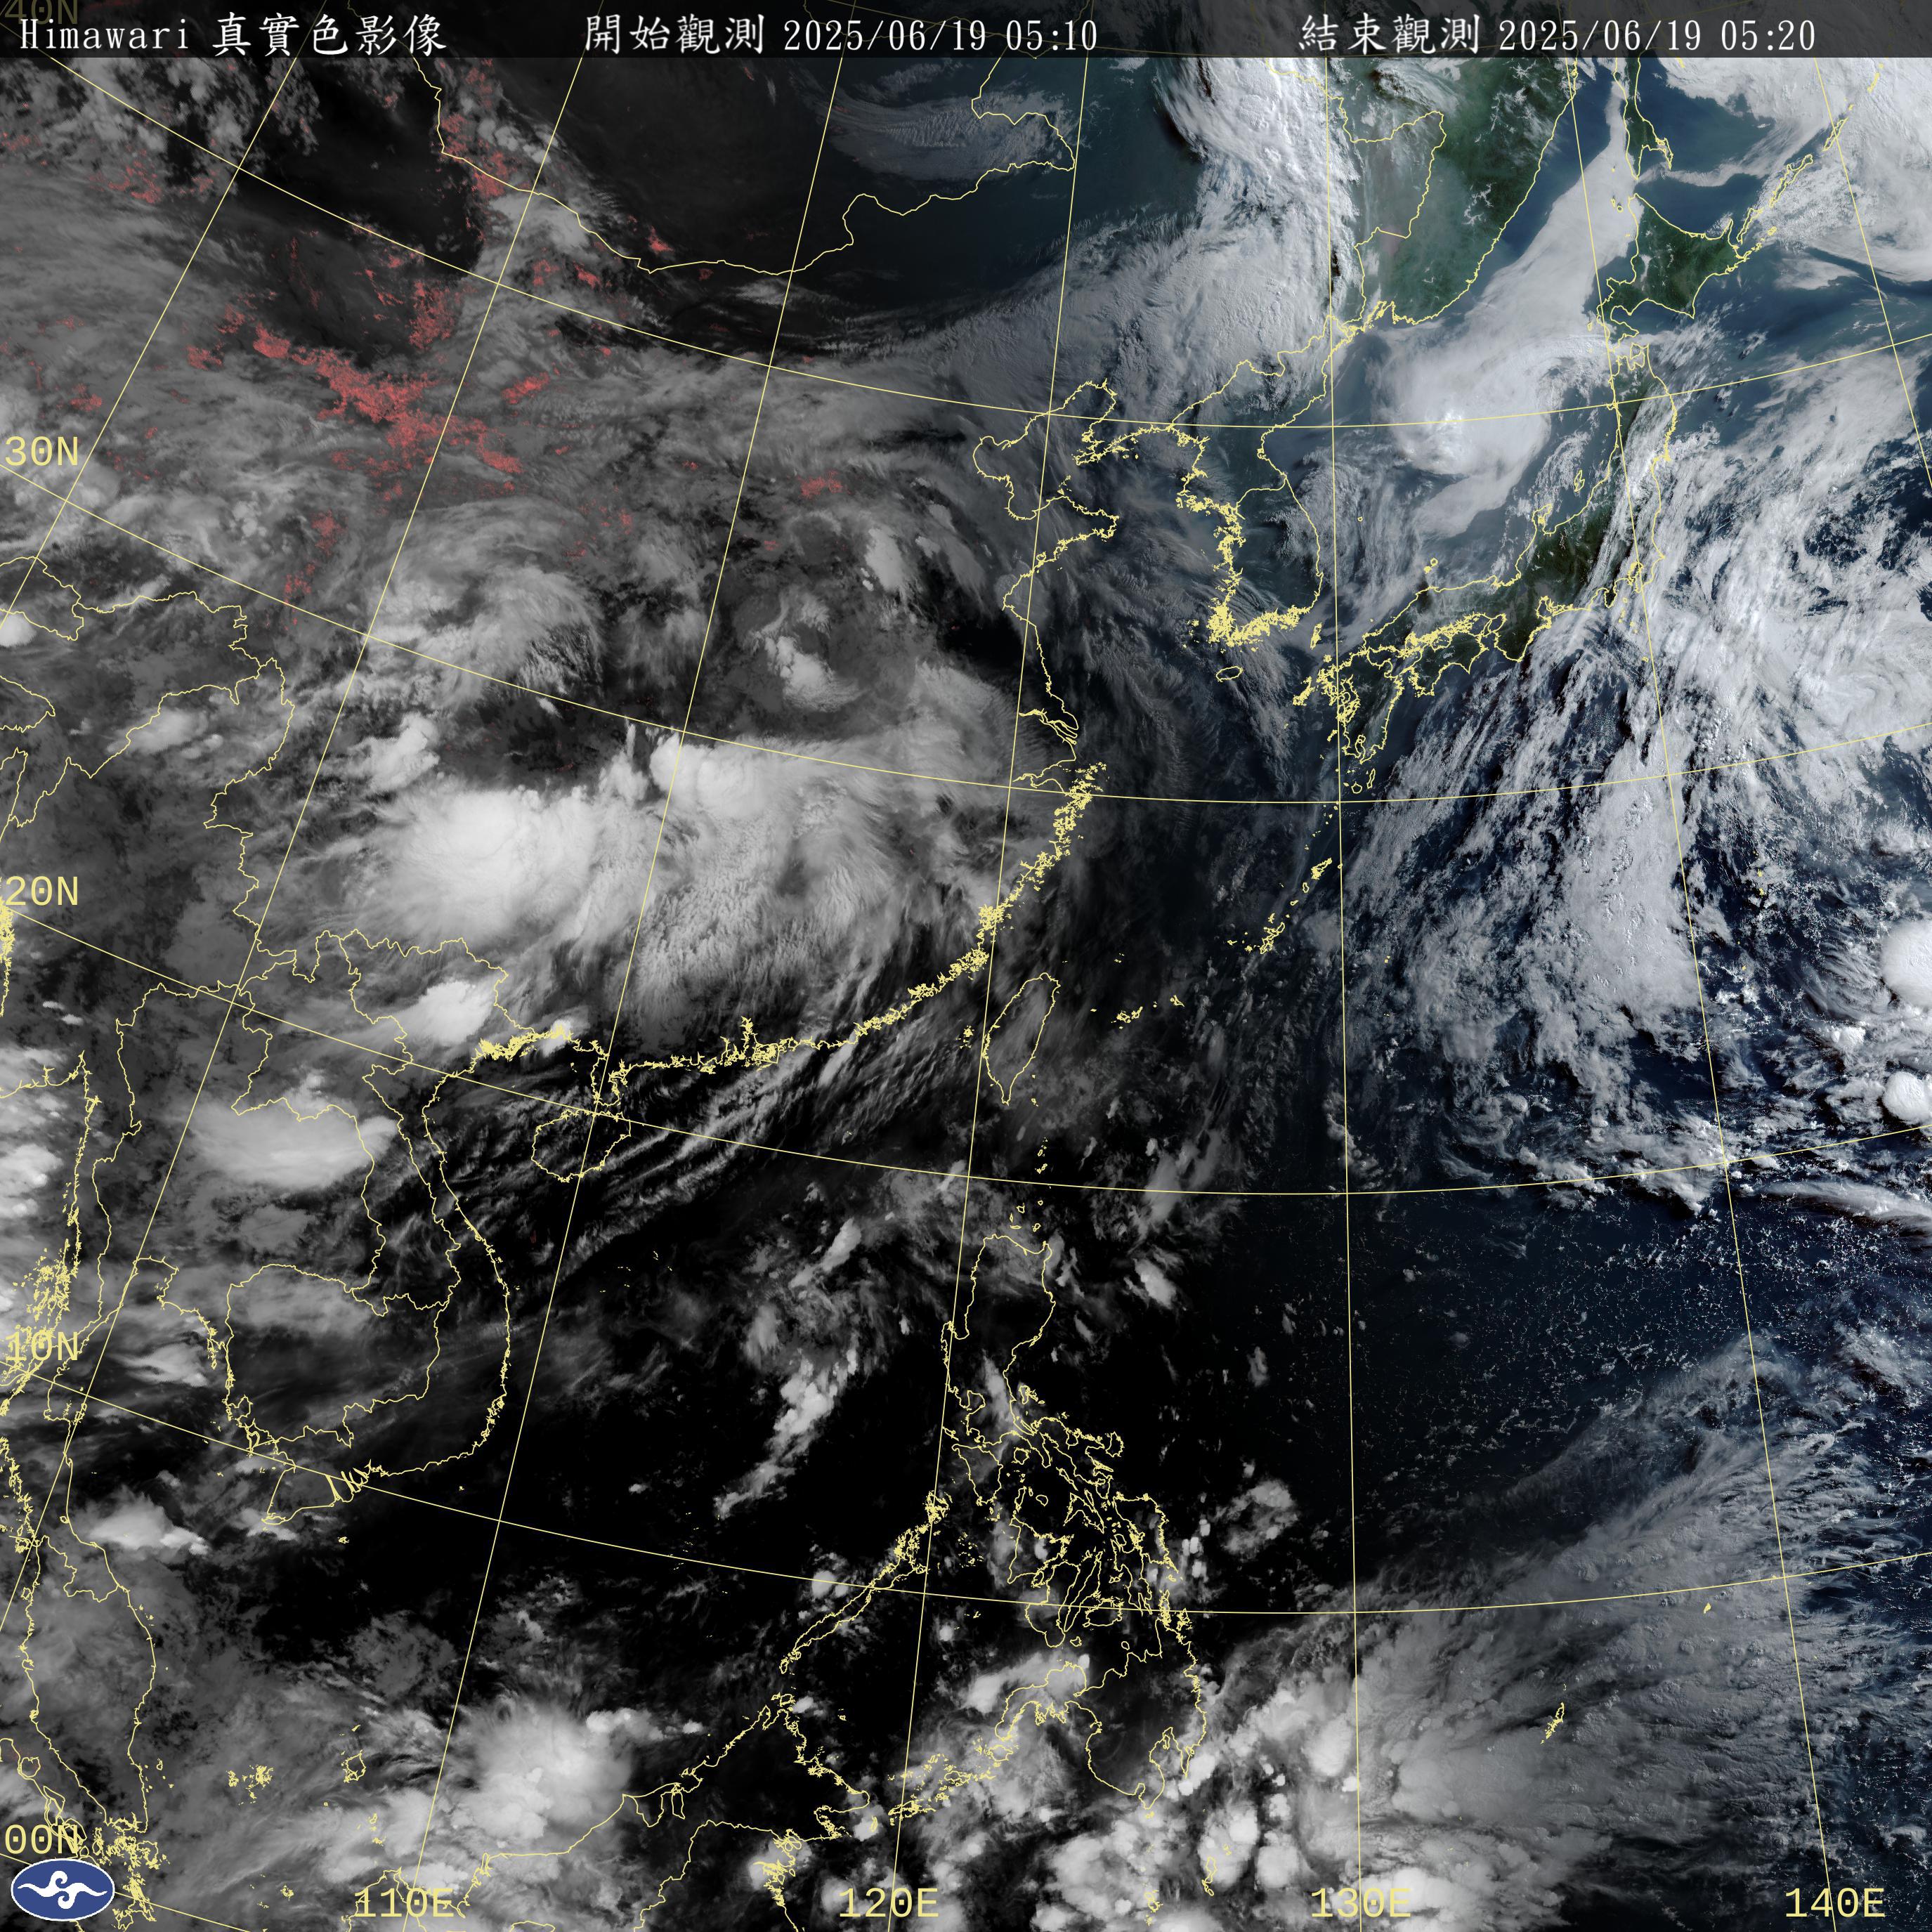Image resolution: width=1932 pixels, height=1932 pixels.
Task: Click the "130E" longitude label
Action: point(1360,1902)
